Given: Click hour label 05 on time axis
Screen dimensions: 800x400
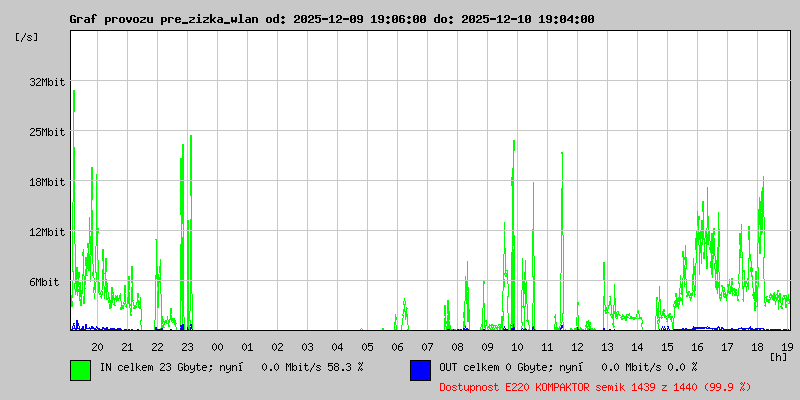Looking at the screenshot, I should point(367,347).
